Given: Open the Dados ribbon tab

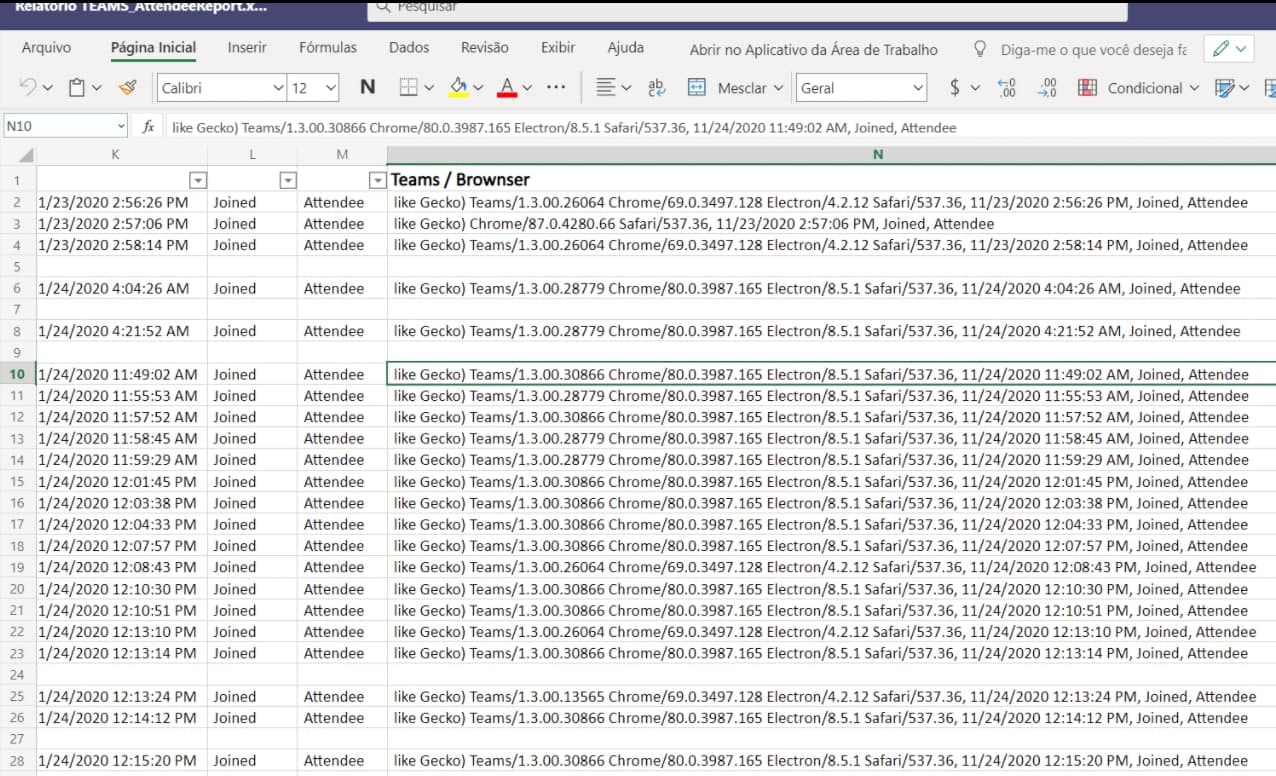Looking at the screenshot, I should [x=409, y=47].
